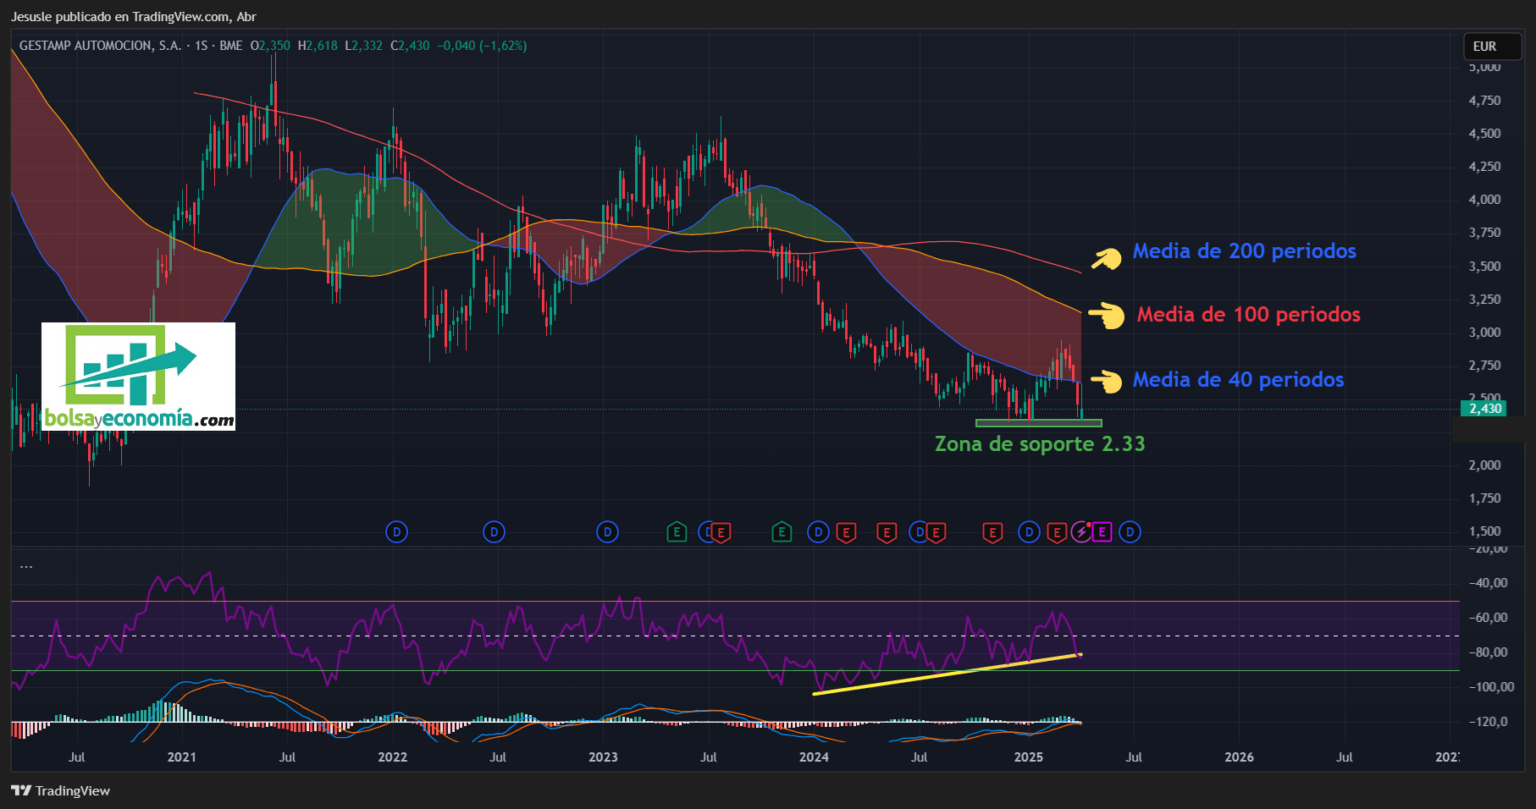The width and height of the screenshot is (1536, 809).
Task: Select hand emoji beside "Media de 40 periodos"
Action: [1105, 381]
